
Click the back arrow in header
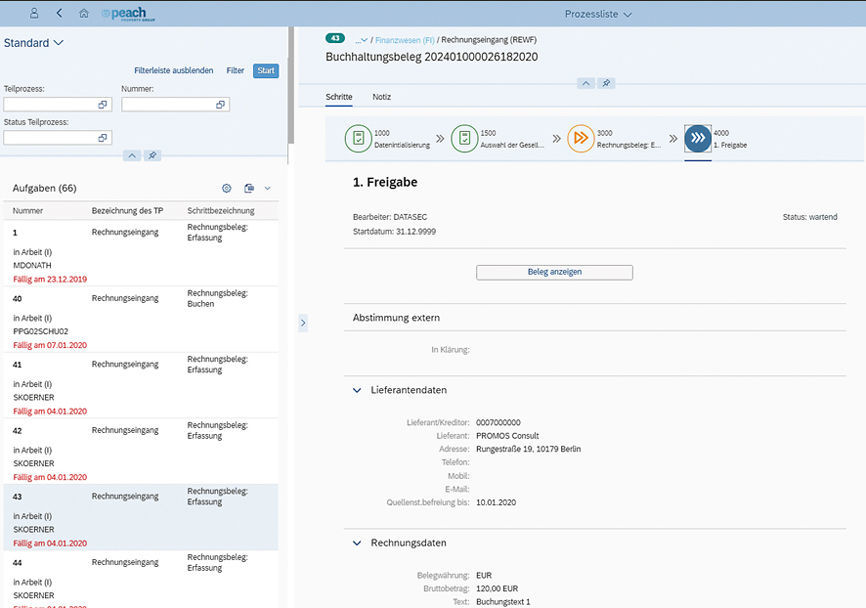[59, 14]
